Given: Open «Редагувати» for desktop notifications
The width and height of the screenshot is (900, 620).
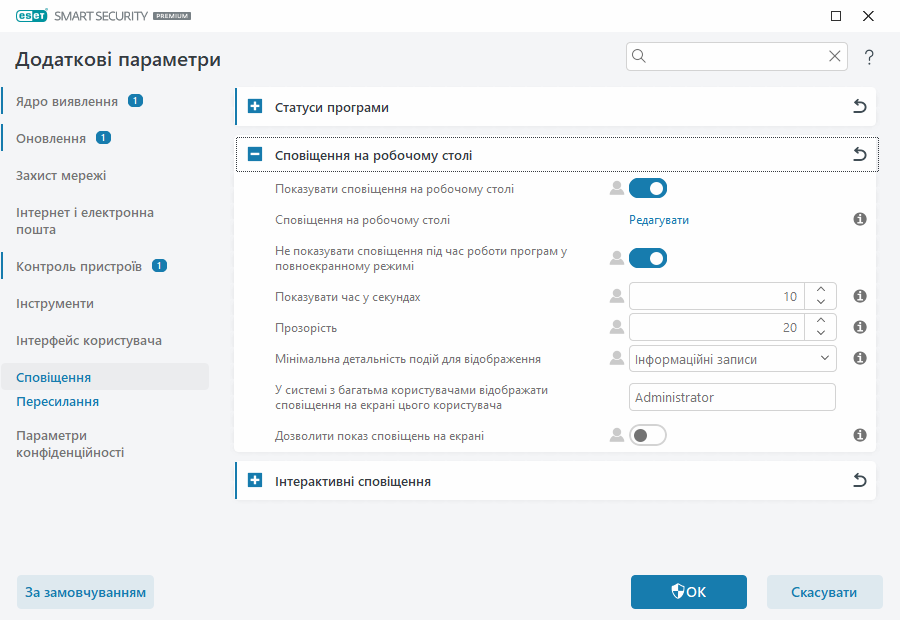Looking at the screenshot, I should 659,218.
